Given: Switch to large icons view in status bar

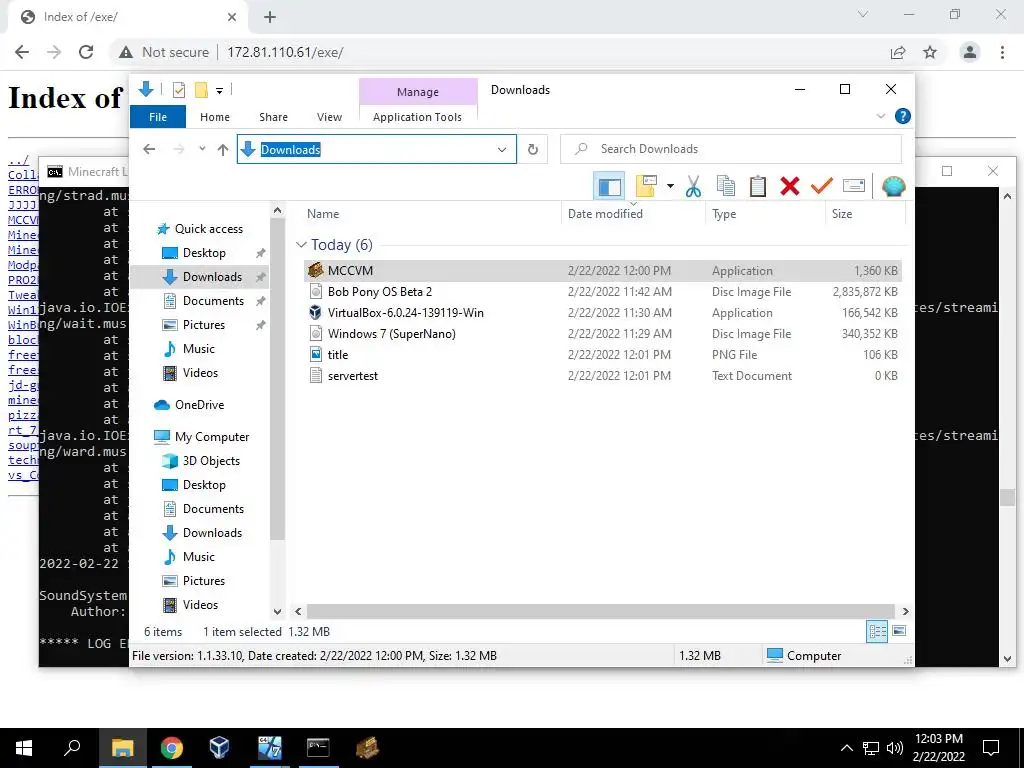Looking at the screenshot, I should click(899, 631).
